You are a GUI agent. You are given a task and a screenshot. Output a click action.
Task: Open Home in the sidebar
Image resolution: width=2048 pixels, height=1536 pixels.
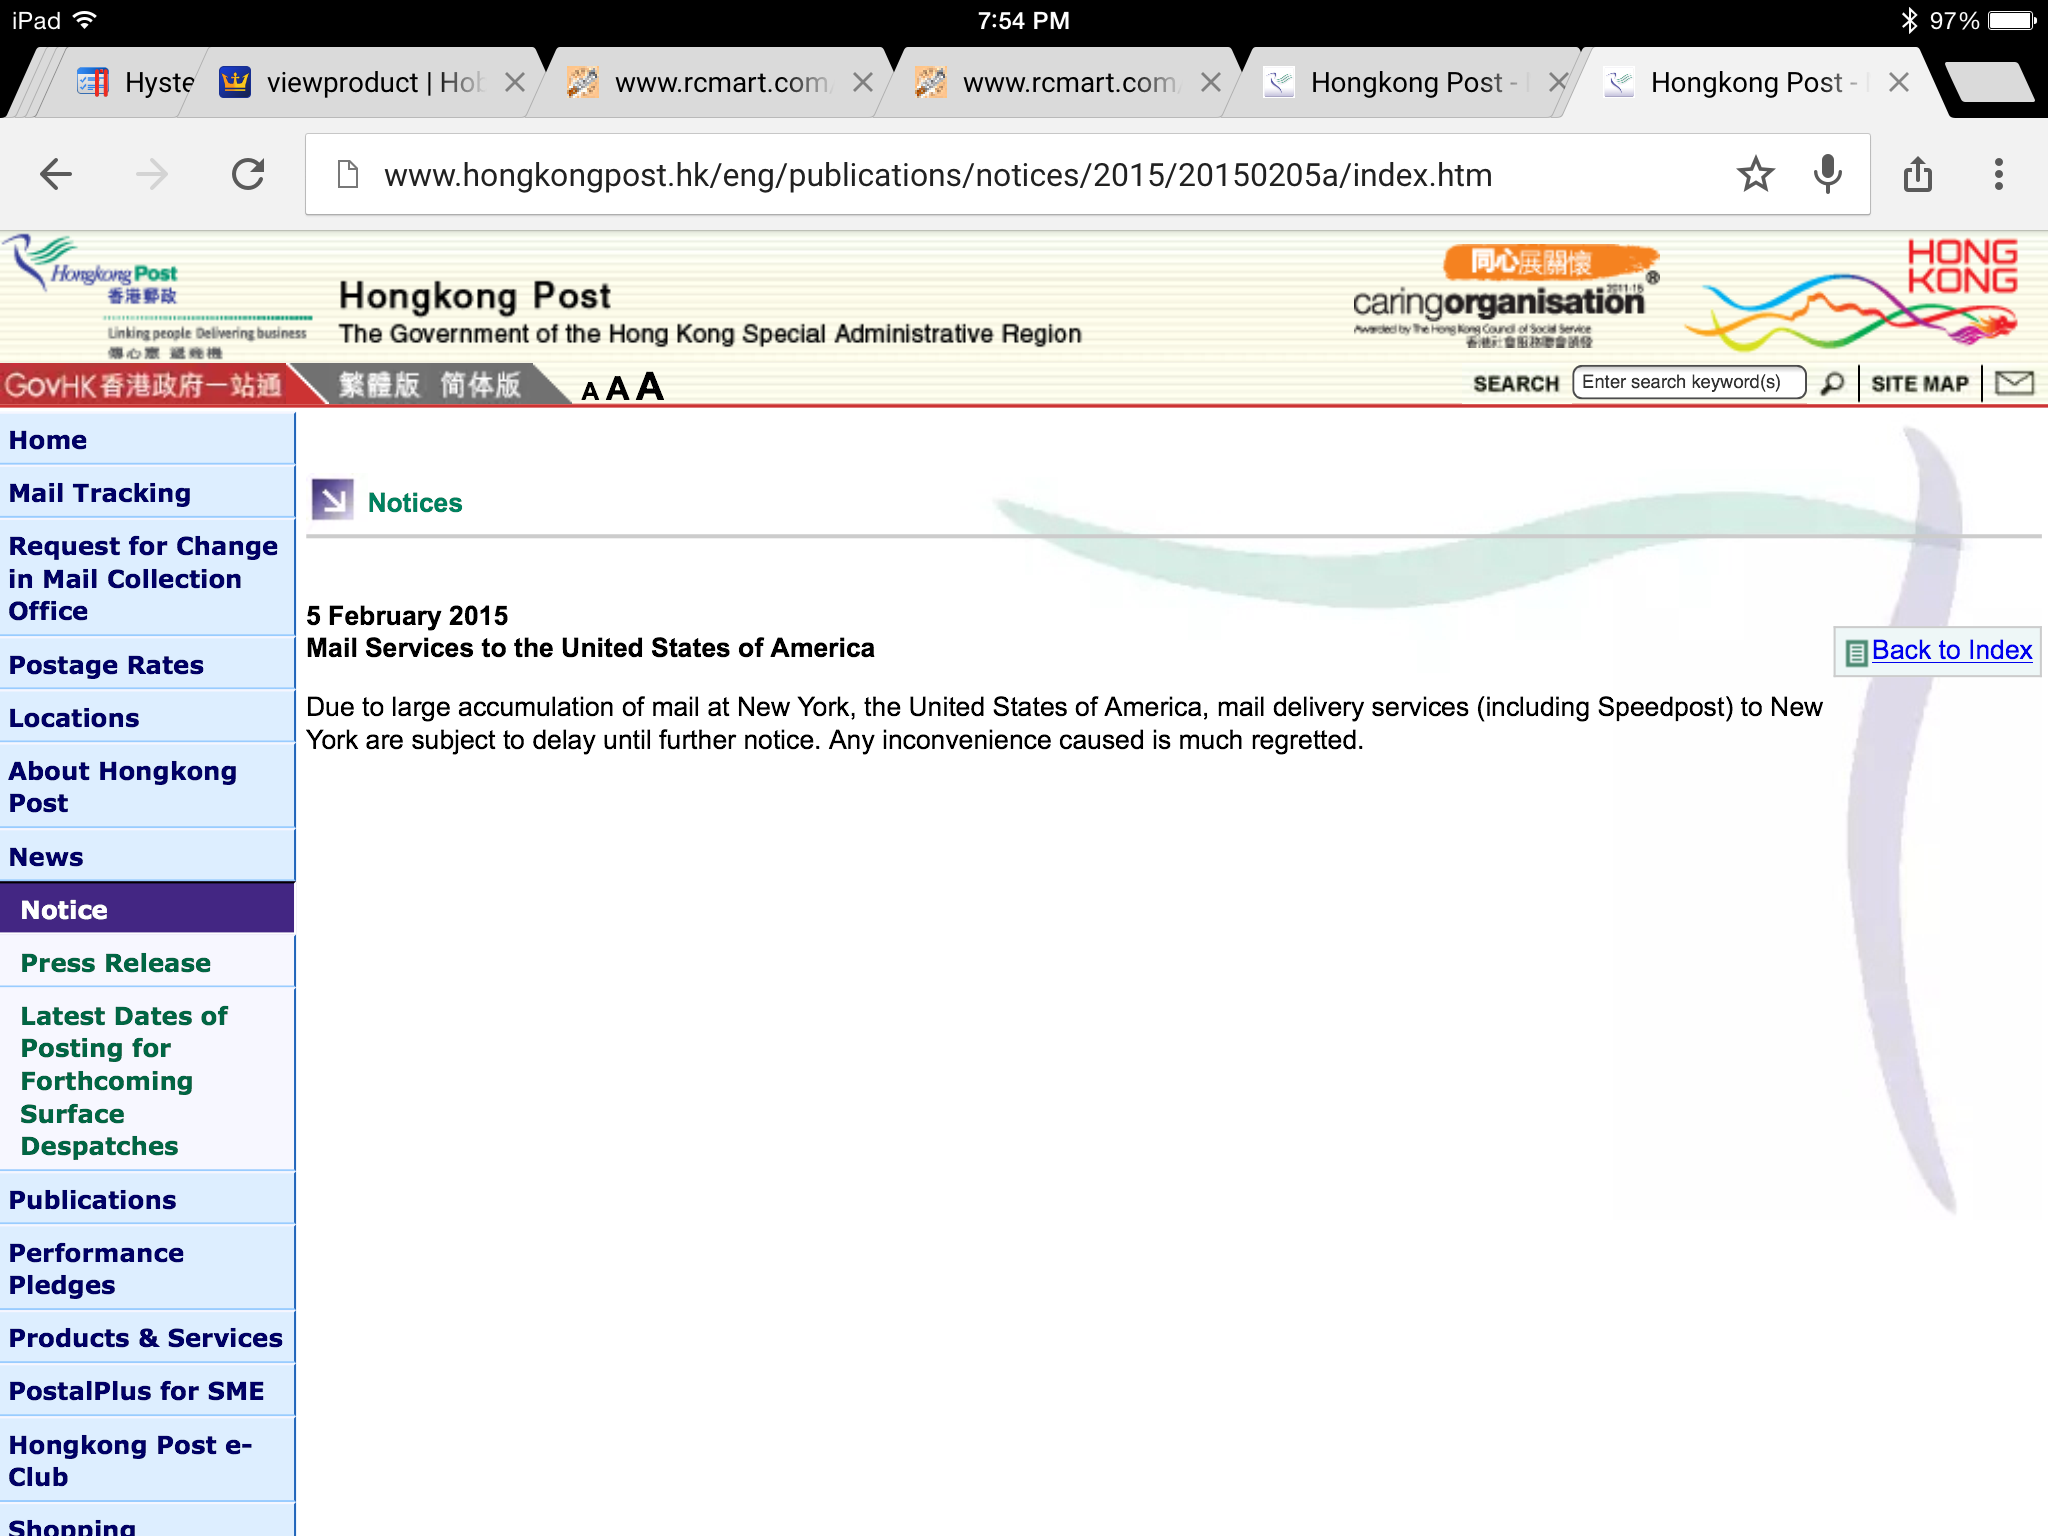point(147,439)
